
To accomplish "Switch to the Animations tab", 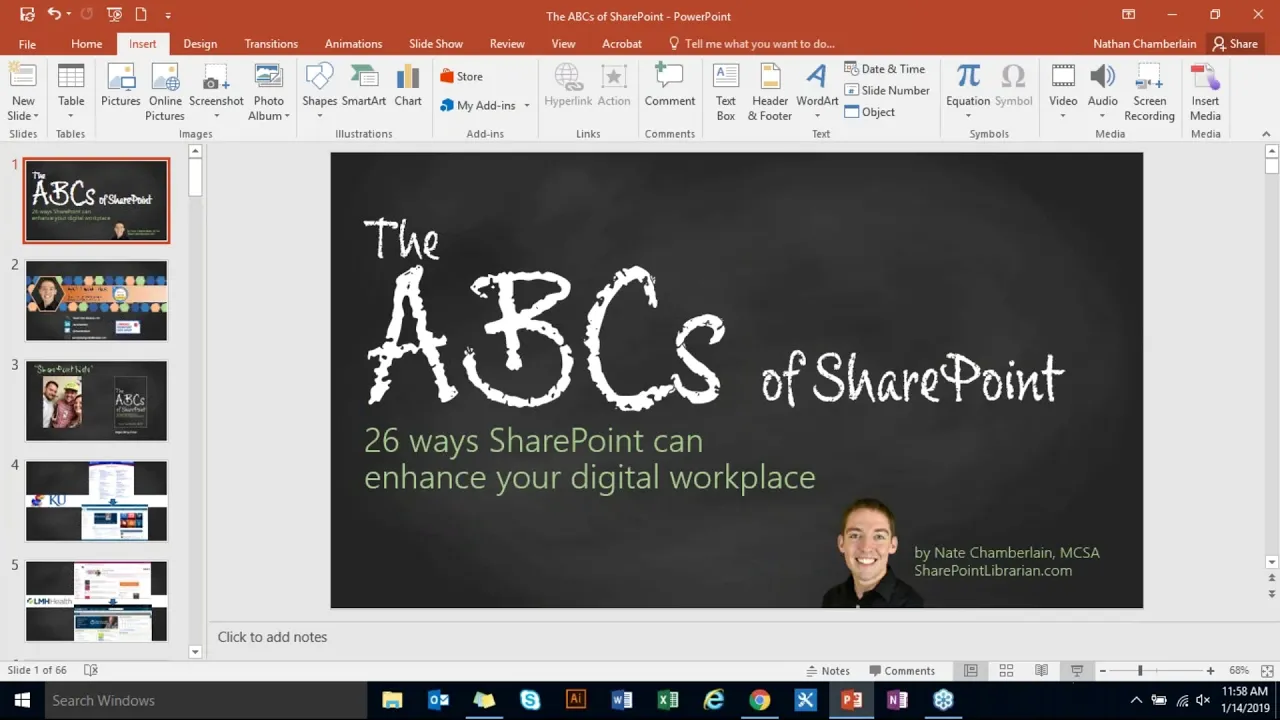I will coord(353,44).
